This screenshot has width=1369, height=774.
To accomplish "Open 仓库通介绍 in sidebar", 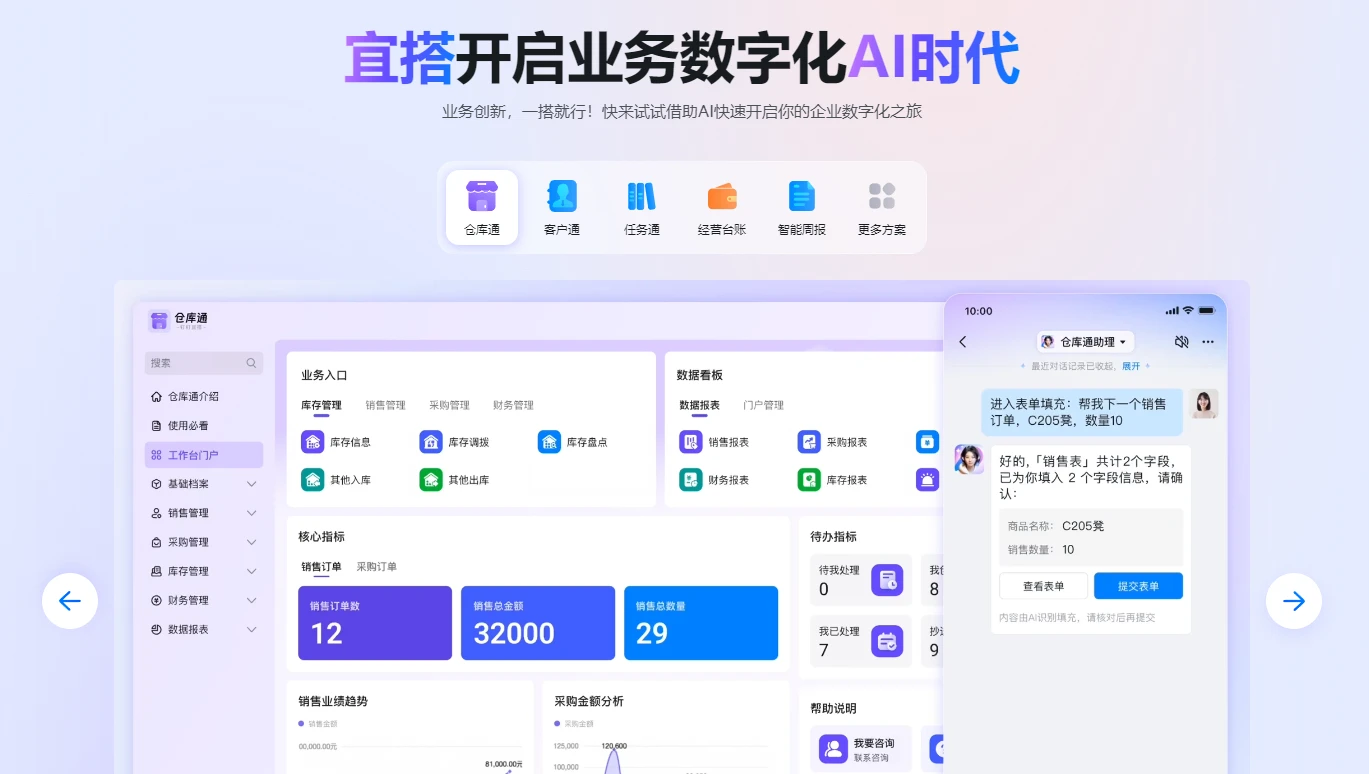I will click(204, 397).
